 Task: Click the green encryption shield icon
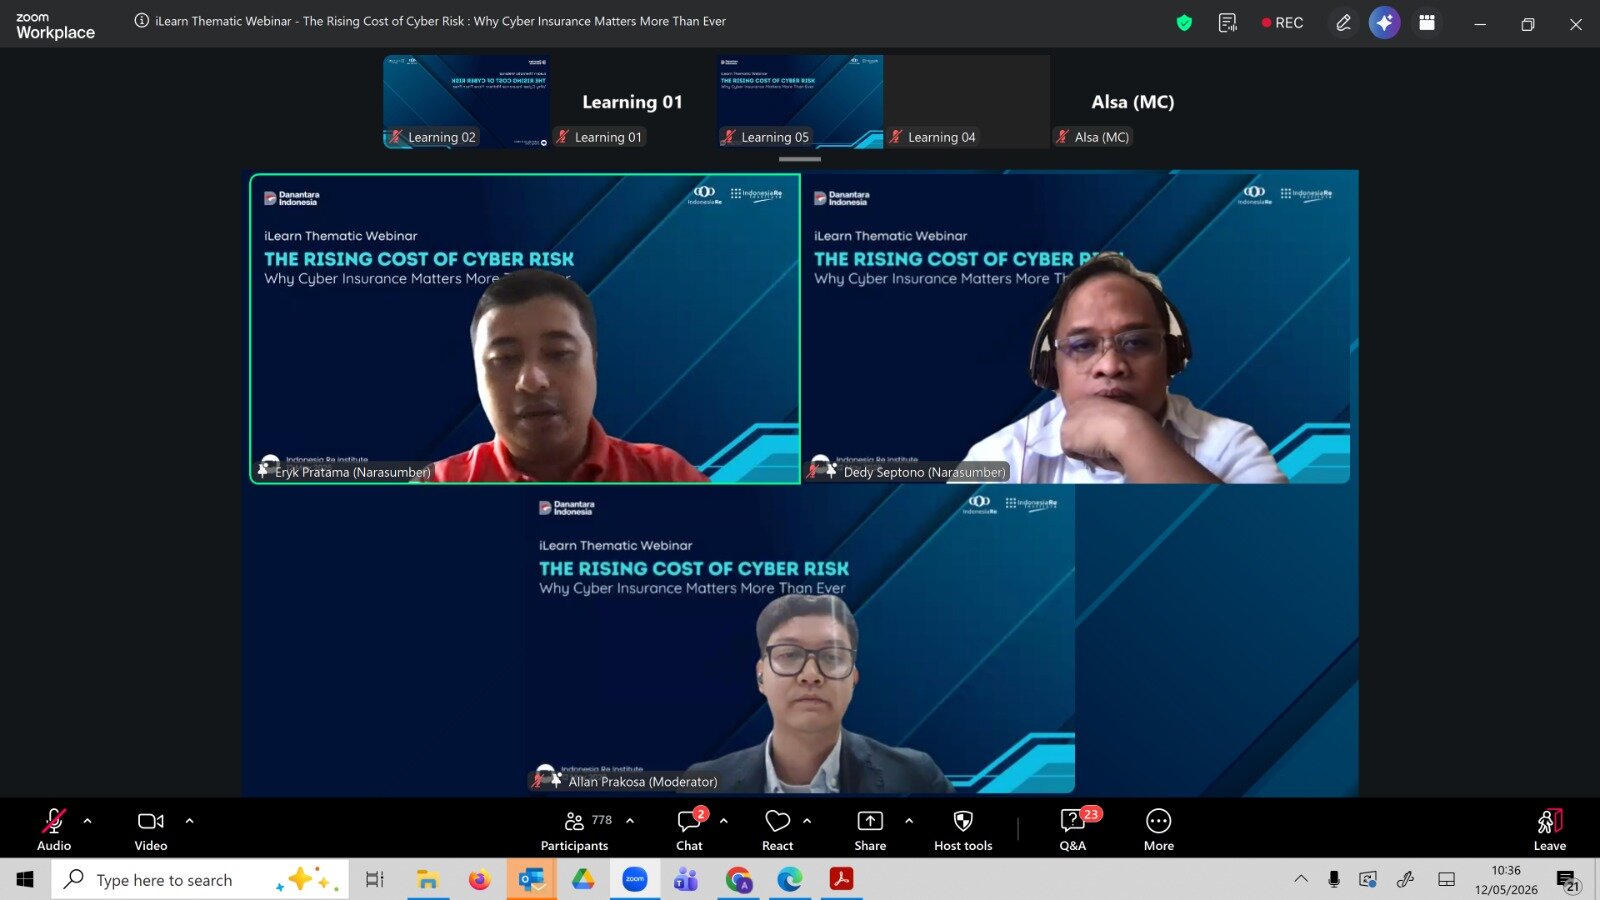1184,23
